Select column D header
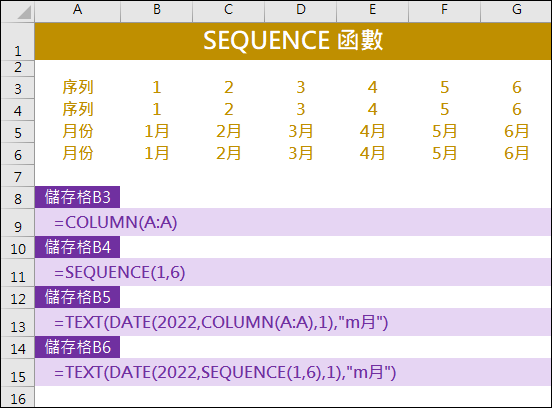This screenshot has width=552, height=408. [300, 12]
